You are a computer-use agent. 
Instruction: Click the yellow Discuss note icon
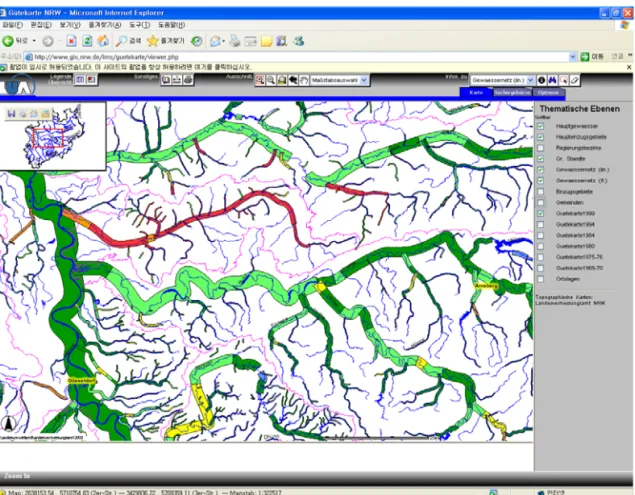tap(266, 41)
